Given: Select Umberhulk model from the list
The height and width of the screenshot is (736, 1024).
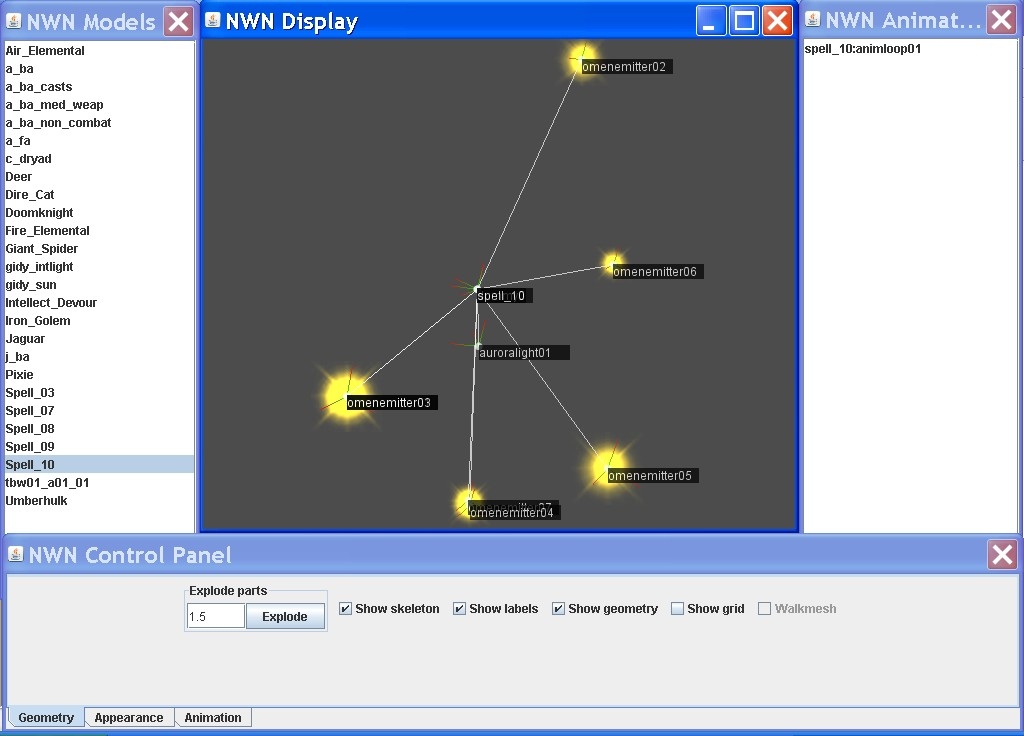Looking at the screenshot, I should point(36,501).
